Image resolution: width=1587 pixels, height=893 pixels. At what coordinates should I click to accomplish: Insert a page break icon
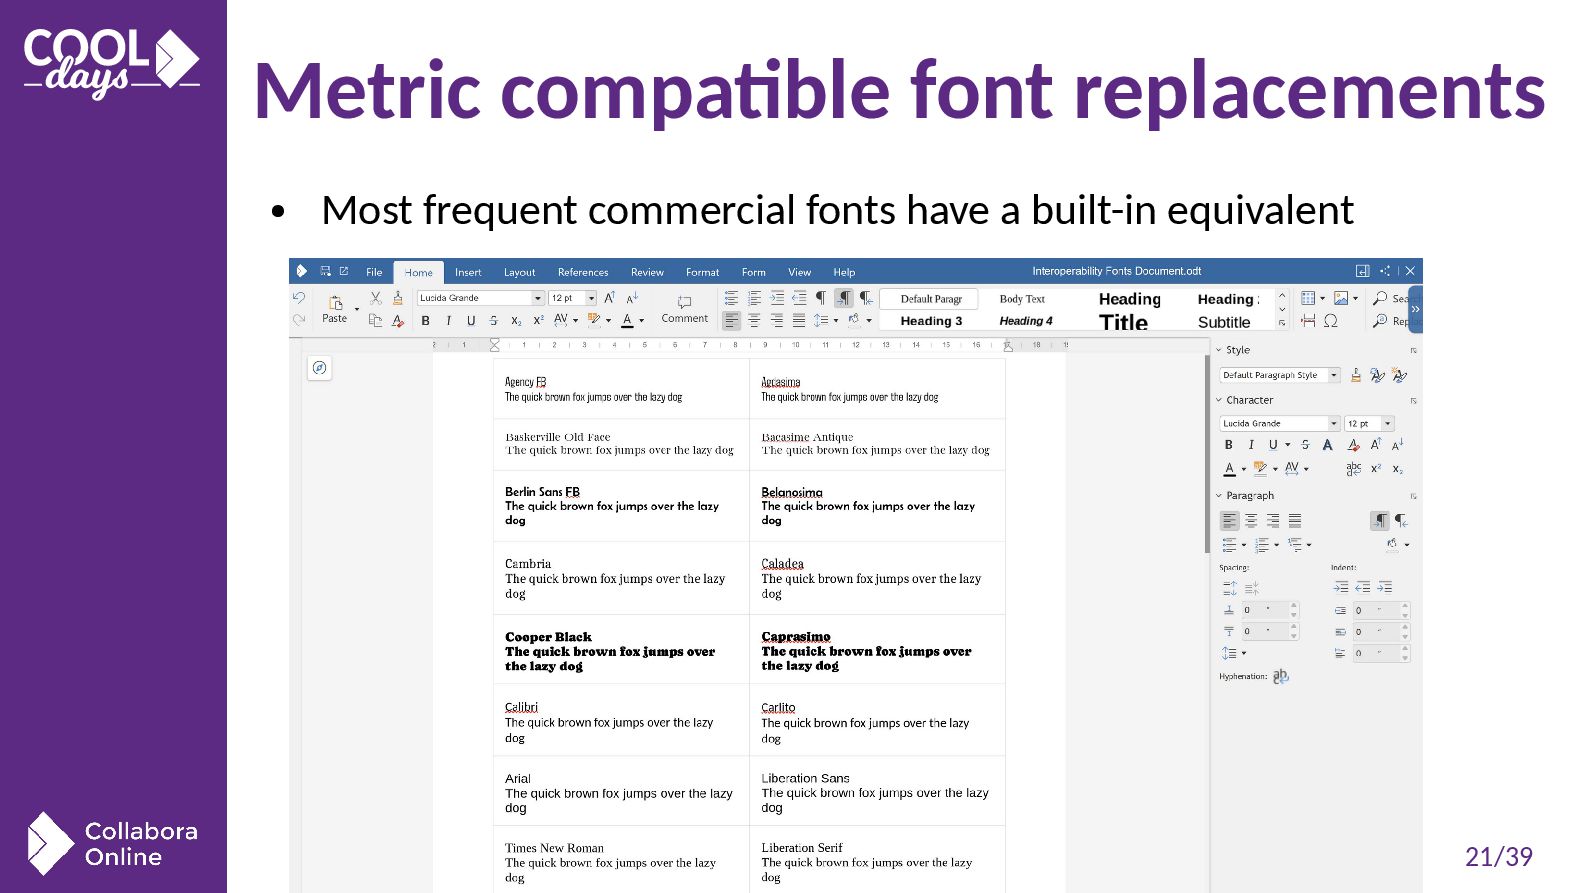click(x=1308, y=321)
